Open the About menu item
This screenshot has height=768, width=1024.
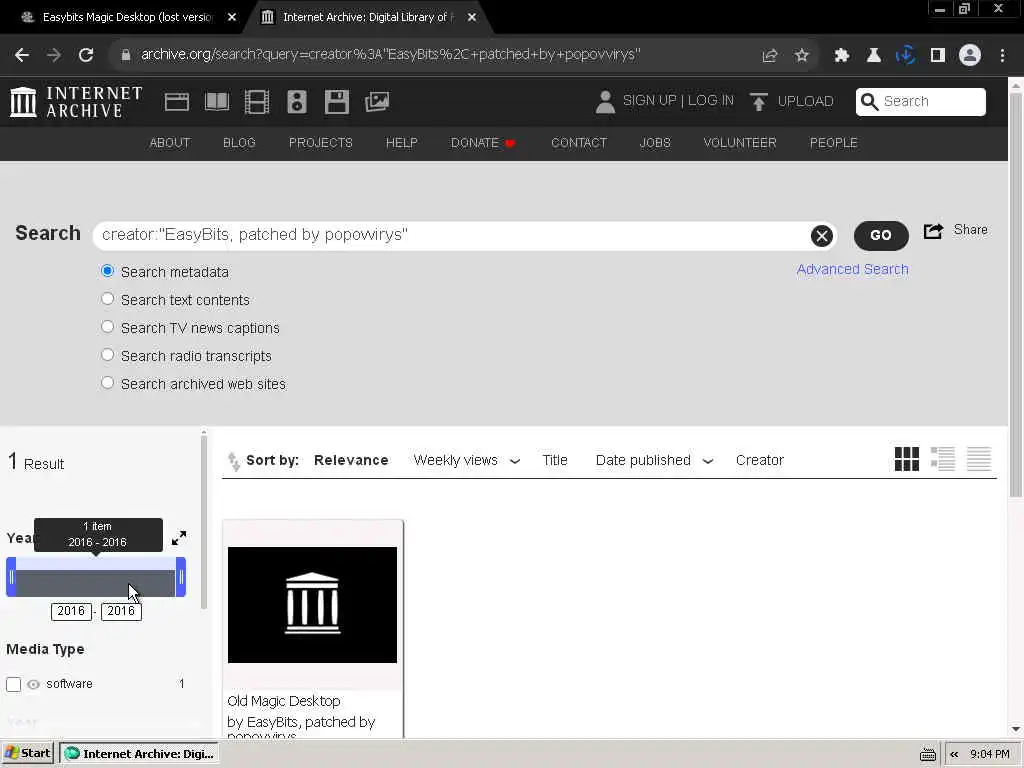(170, 143)
